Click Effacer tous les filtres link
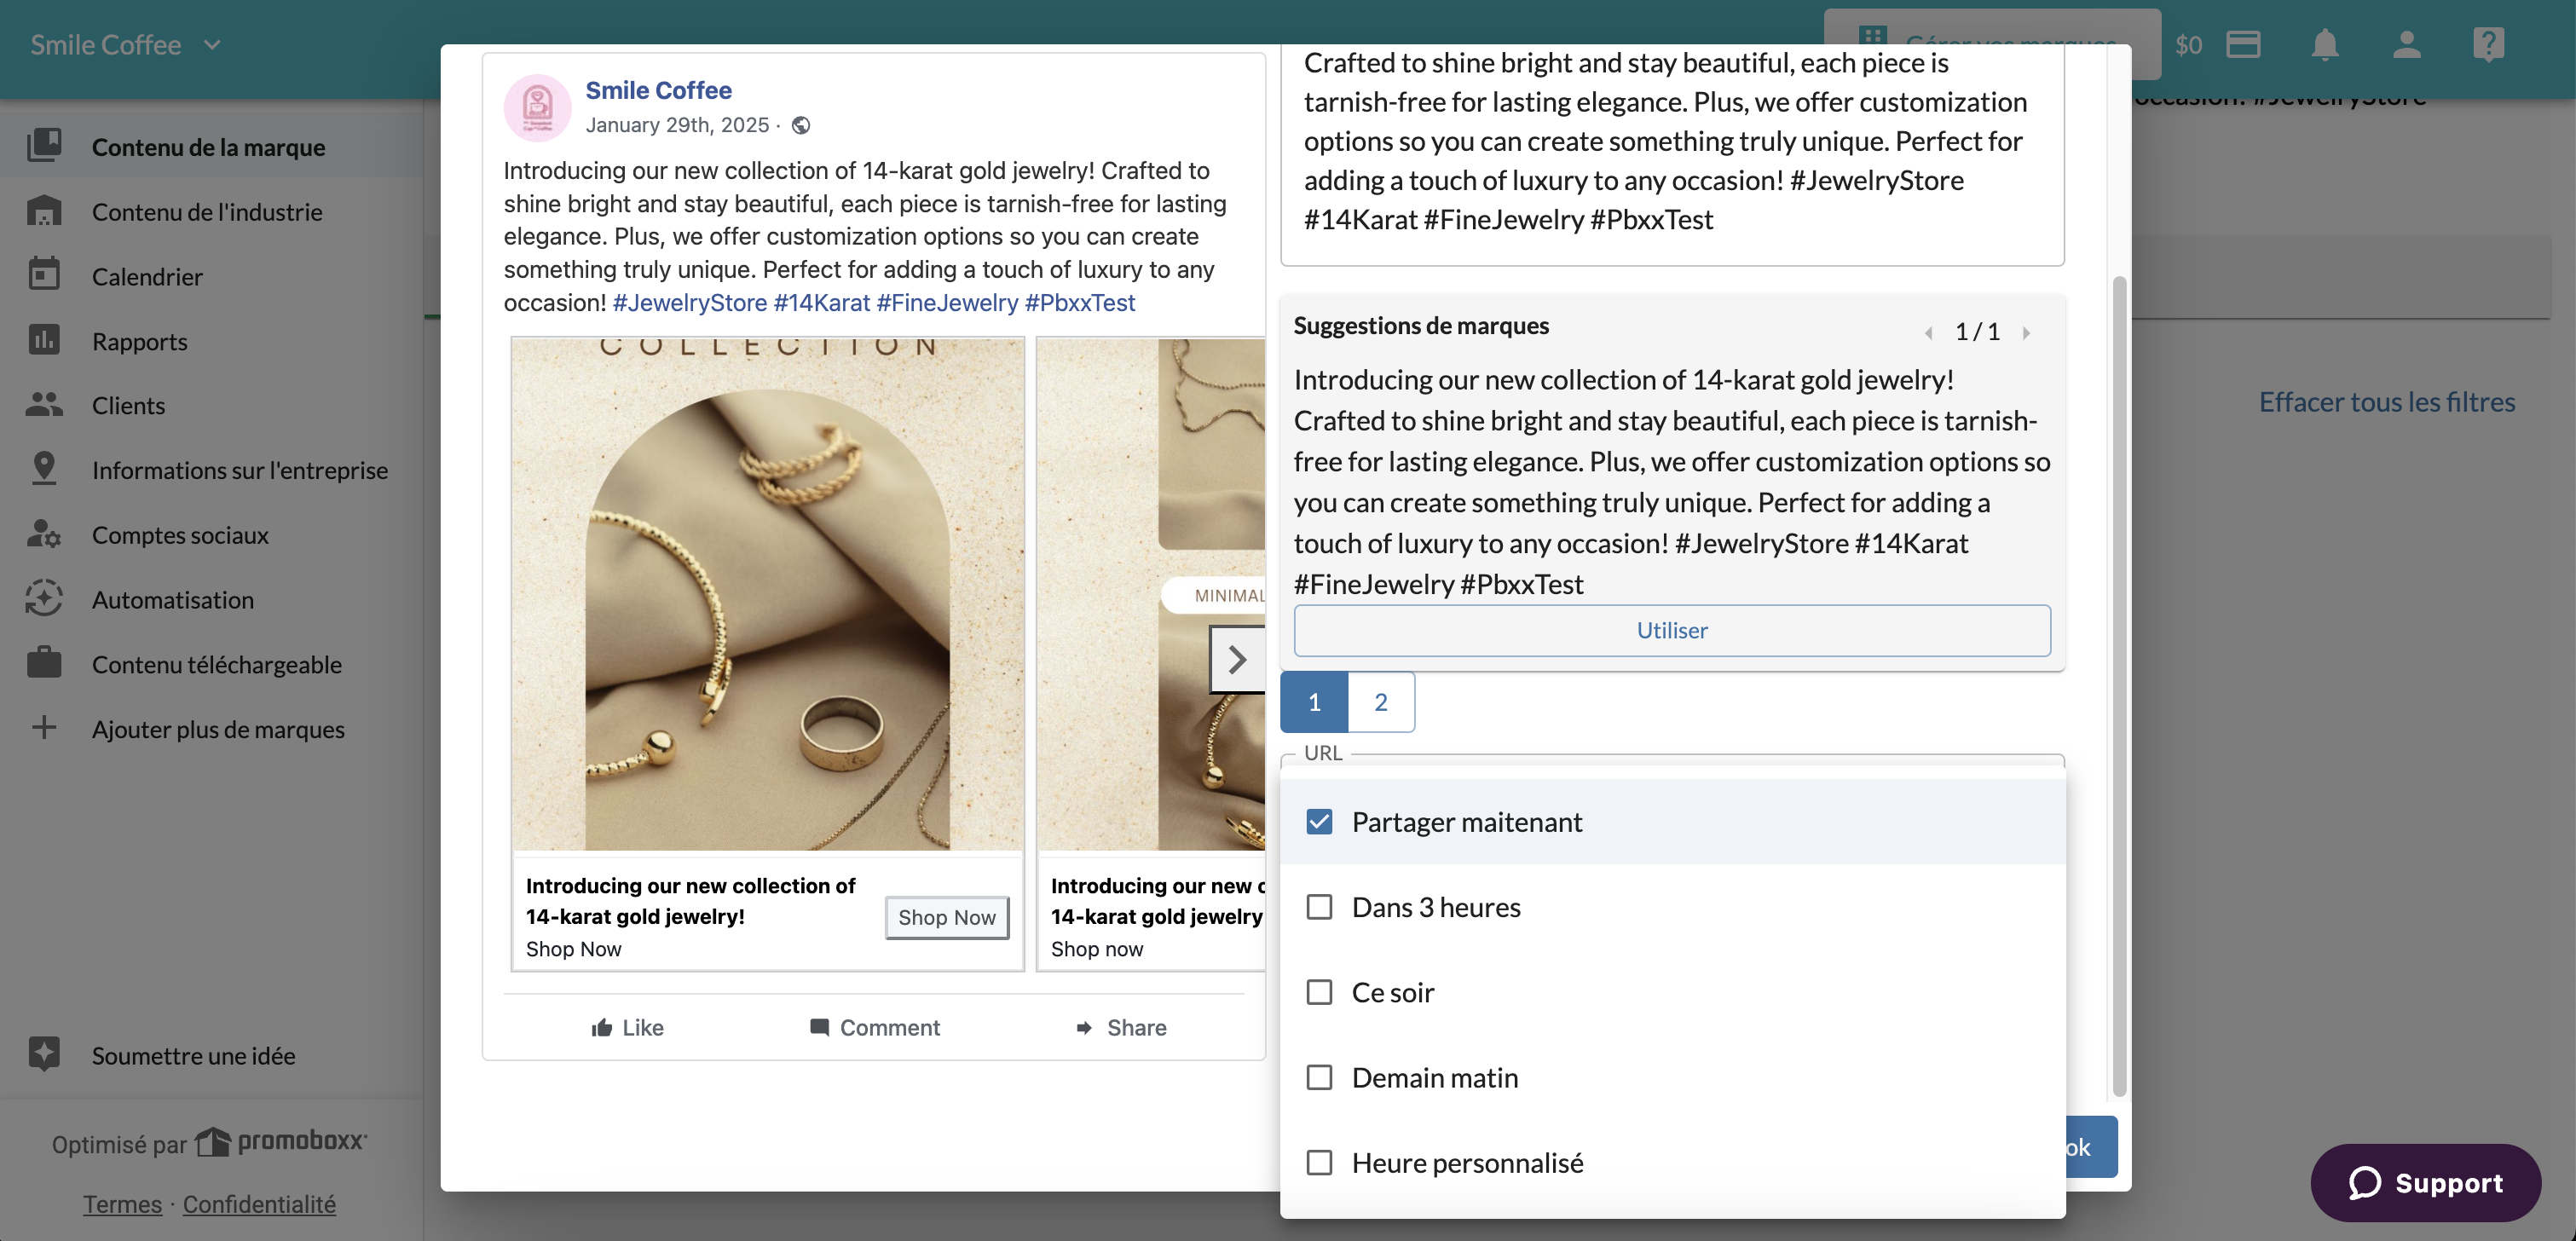This screenshot has height=1241, width=2576. point(2386,402)
